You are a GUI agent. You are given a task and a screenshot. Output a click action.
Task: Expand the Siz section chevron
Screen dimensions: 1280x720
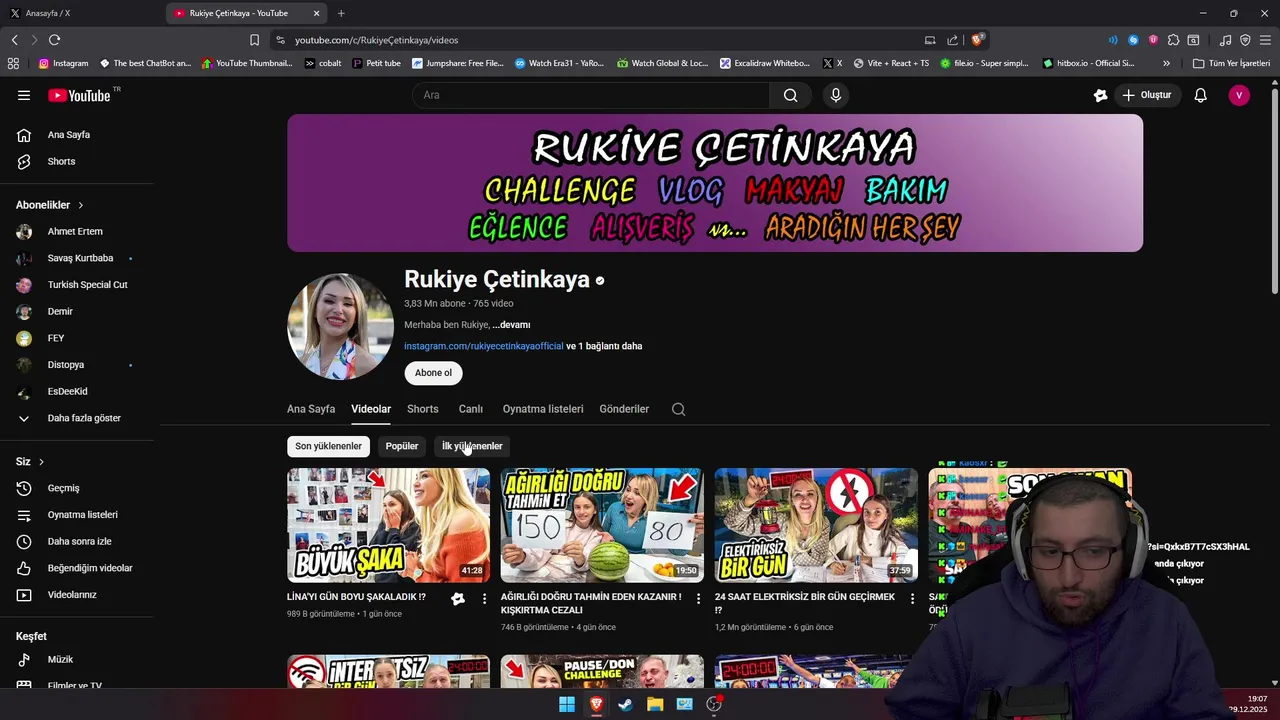coord(42,462)
